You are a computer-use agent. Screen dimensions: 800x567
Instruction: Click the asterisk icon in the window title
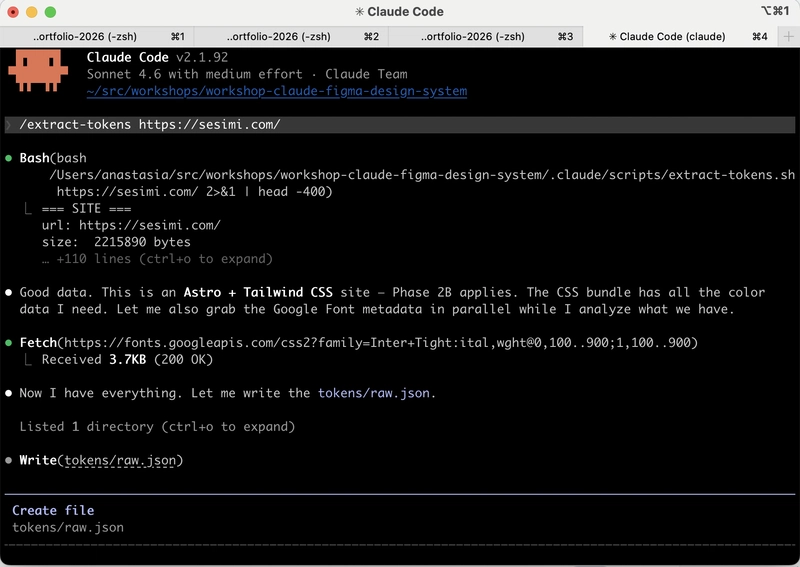point(361,12)
